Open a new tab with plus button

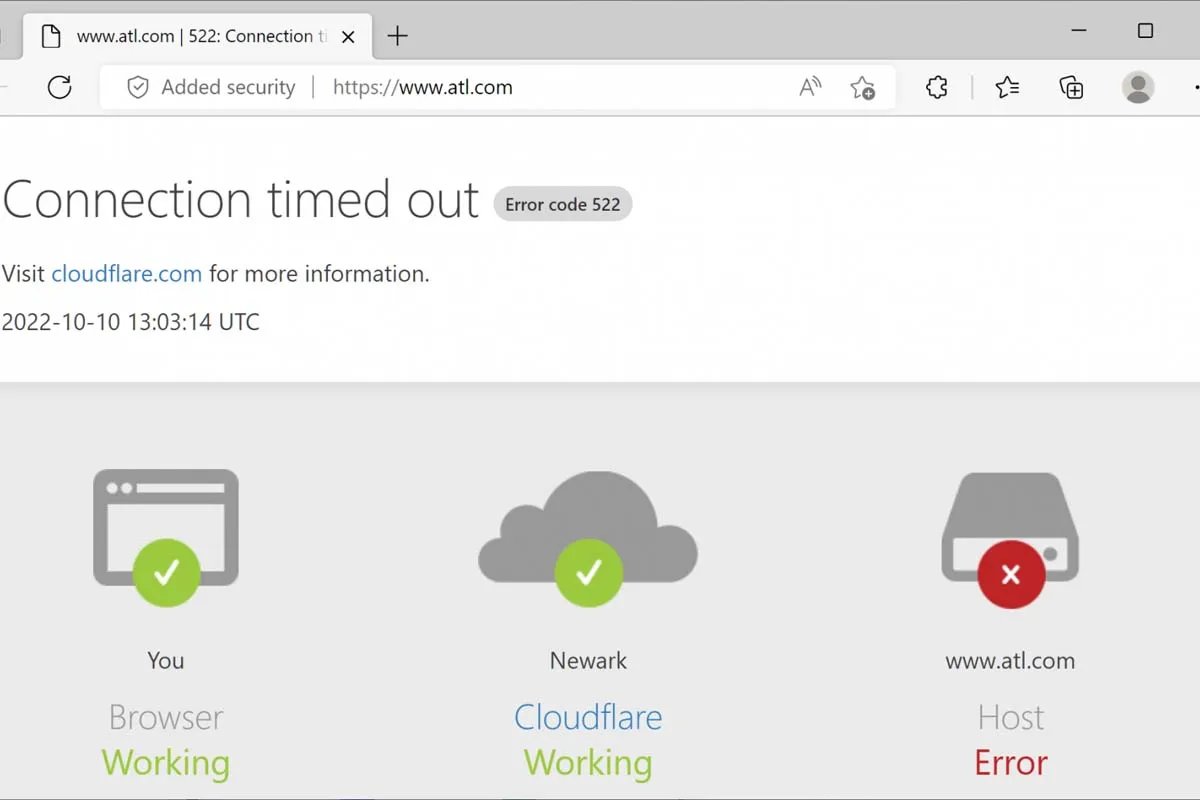[398, 37]
